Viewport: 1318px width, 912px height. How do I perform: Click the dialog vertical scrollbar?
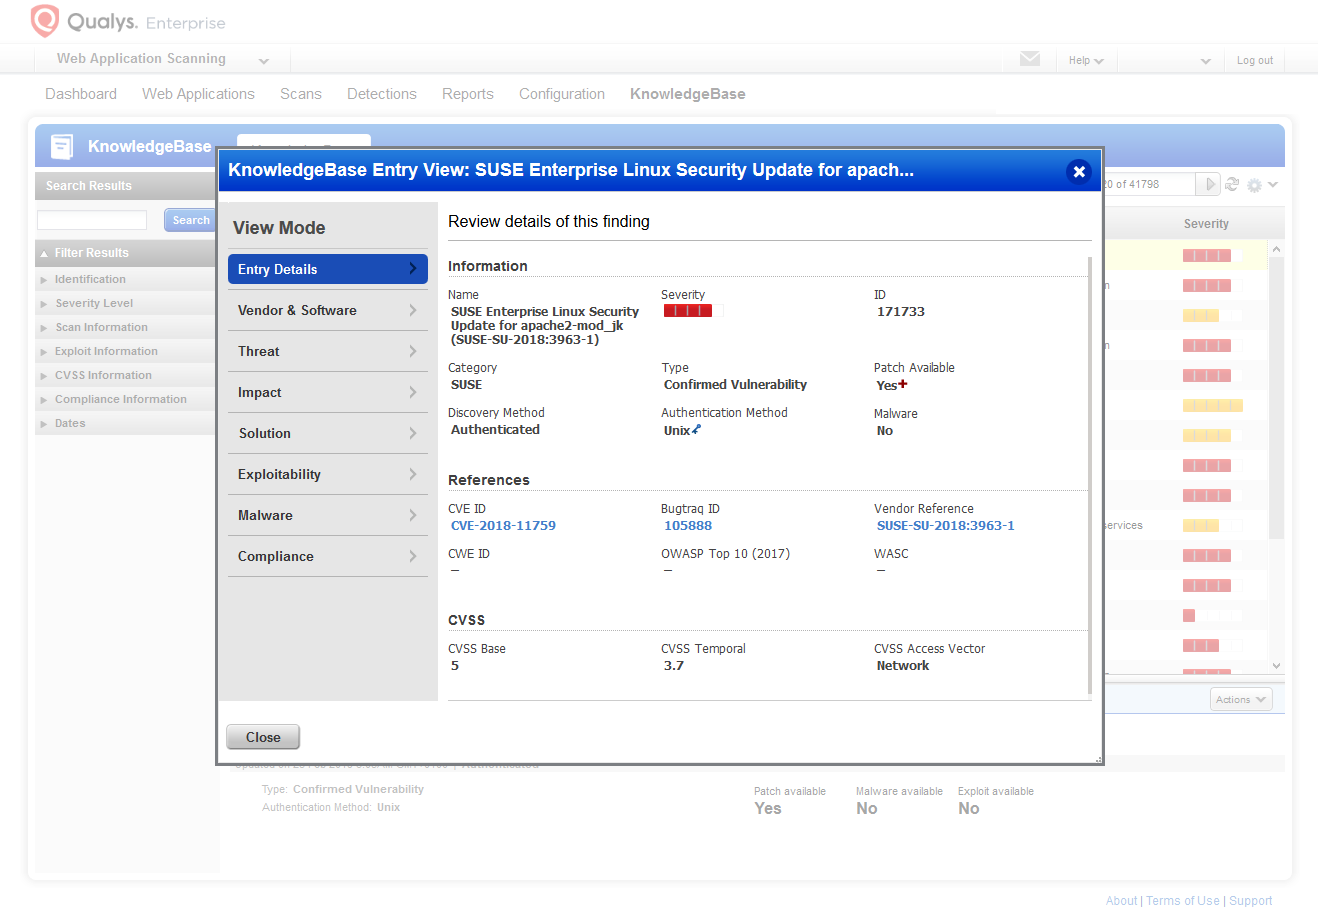click(x=1090, y=475)
